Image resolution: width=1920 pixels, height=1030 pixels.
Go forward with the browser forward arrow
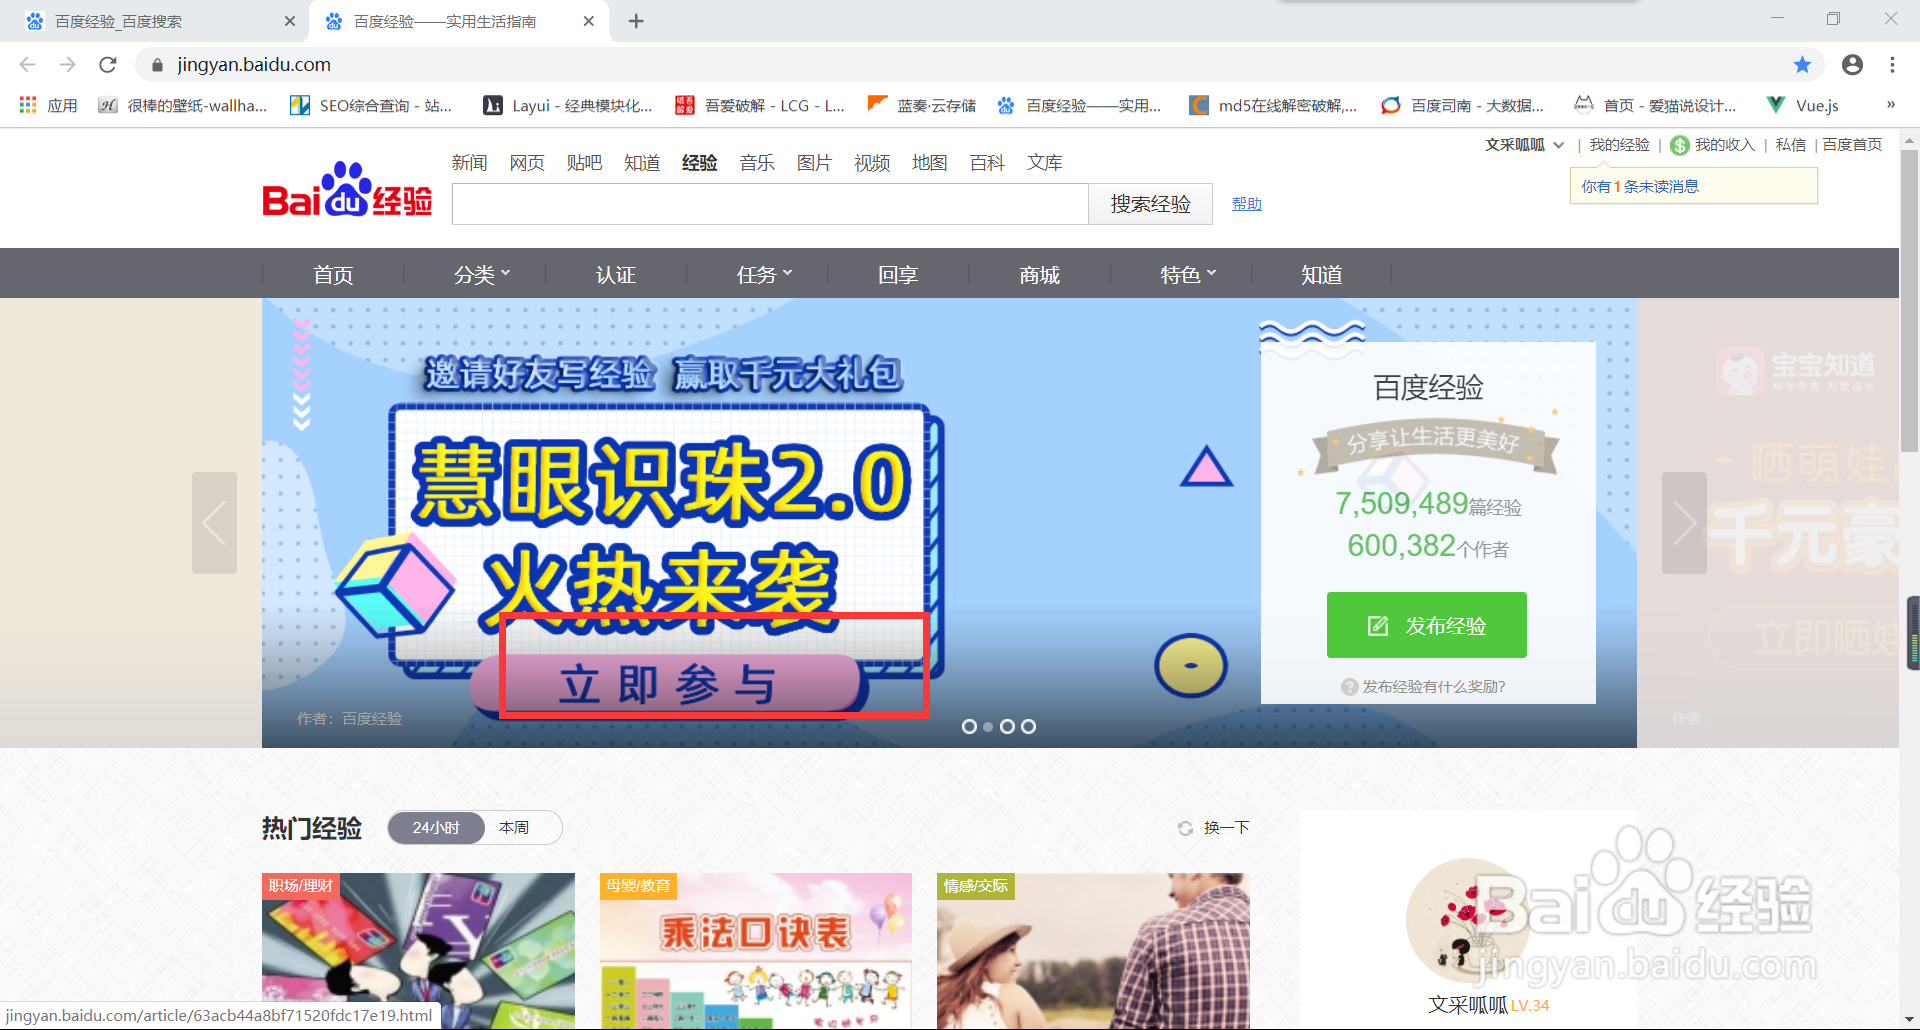click(x=67, y=64)
